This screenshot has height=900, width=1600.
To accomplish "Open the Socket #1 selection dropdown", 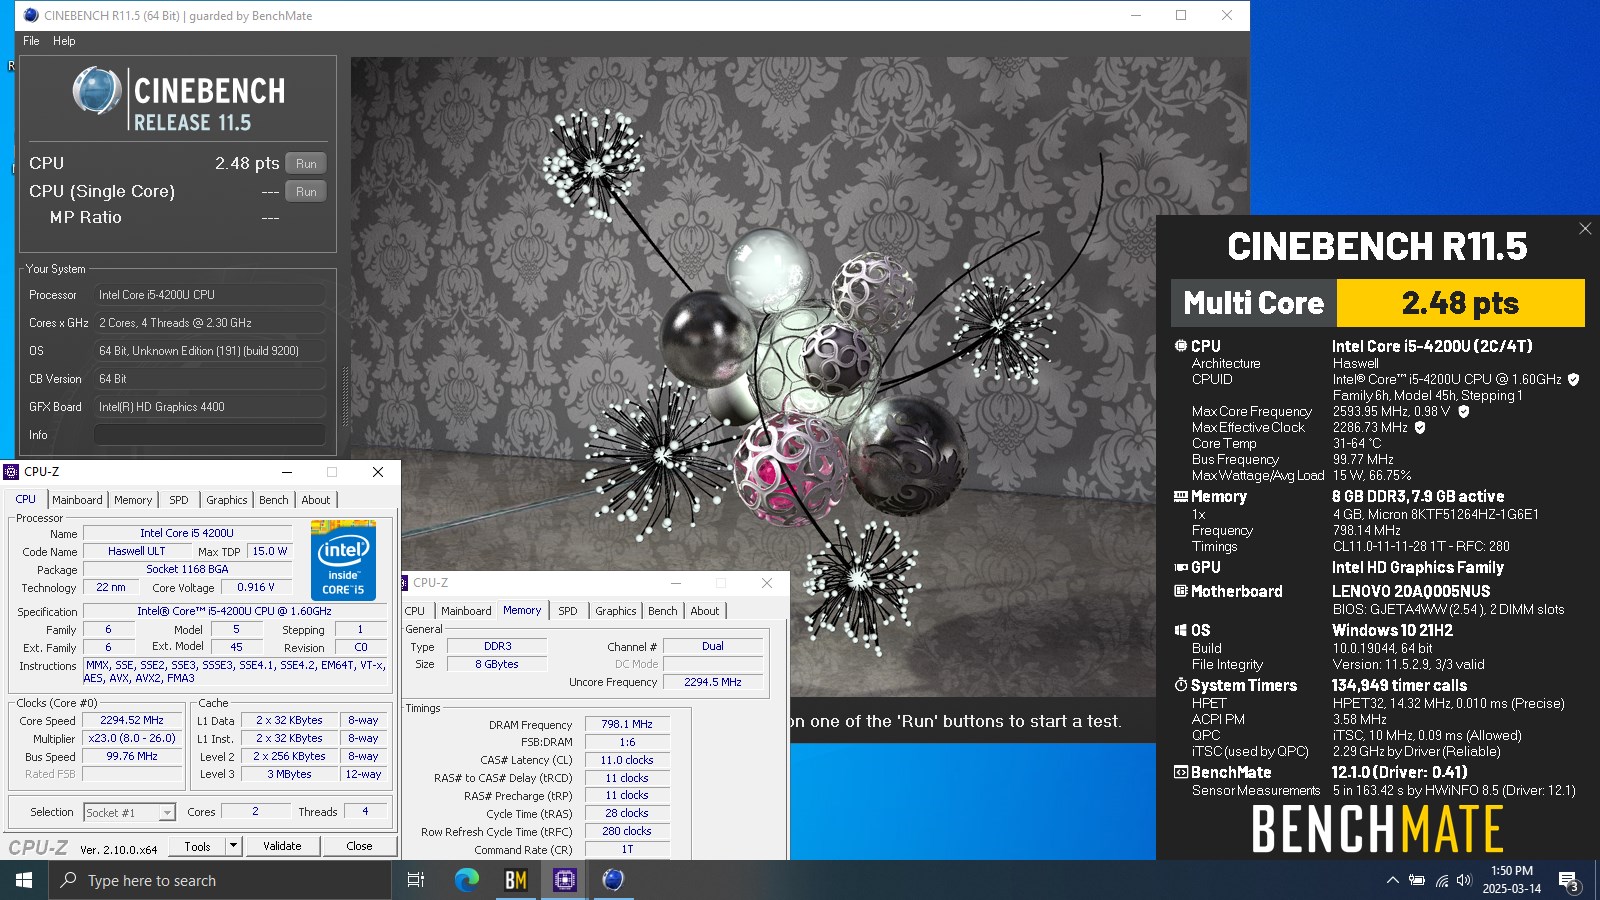I will (130, 813).
